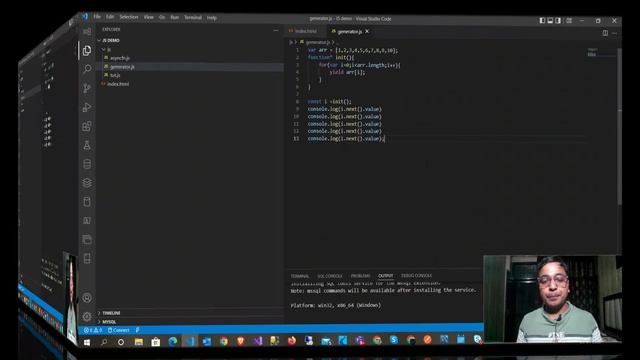
Task: Open File Explorer from taskbar
Action: [139, 342]
